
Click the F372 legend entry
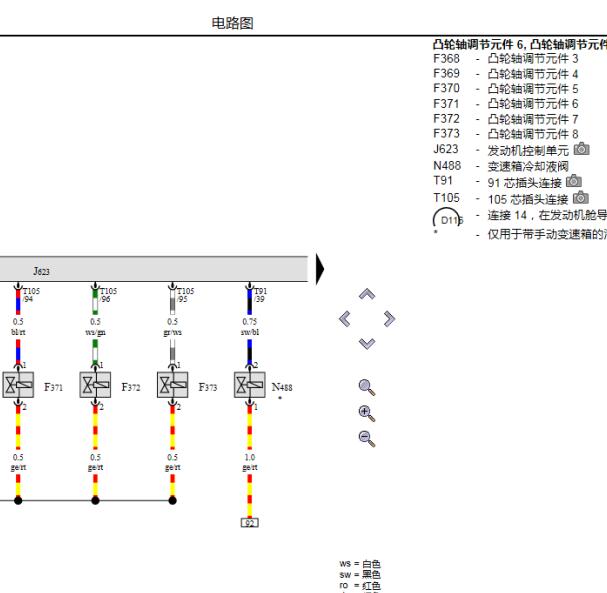[506, 119]
